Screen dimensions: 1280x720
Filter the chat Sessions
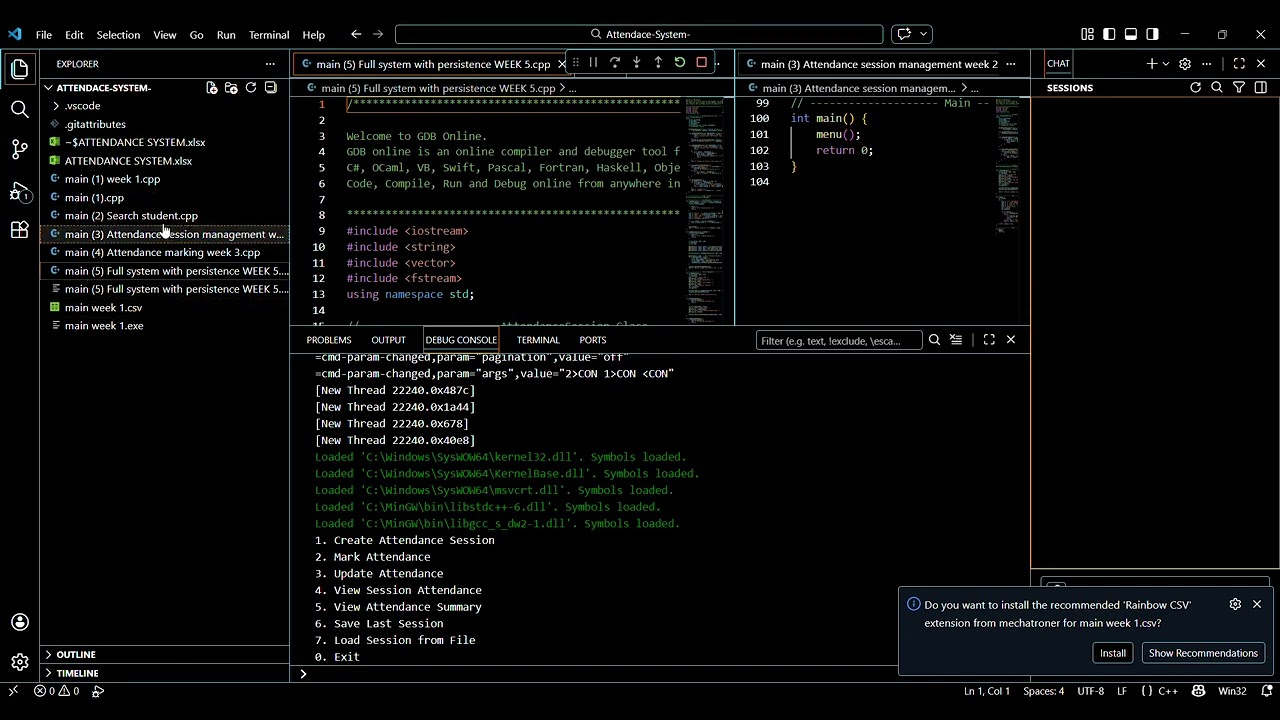coord(1239,88)
